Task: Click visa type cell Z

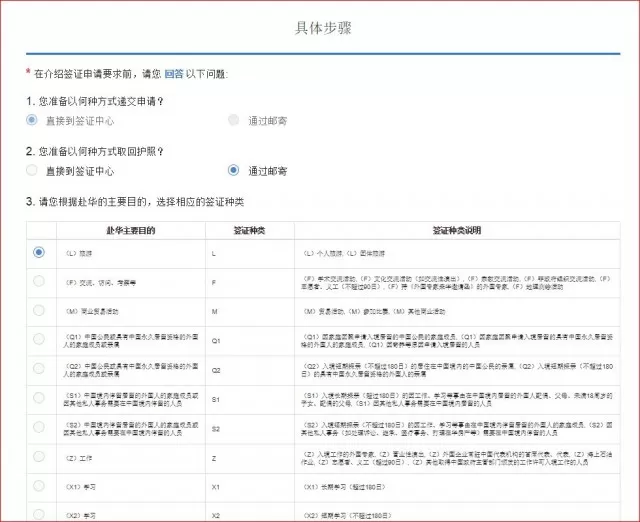Action: [x=250, y=458]
